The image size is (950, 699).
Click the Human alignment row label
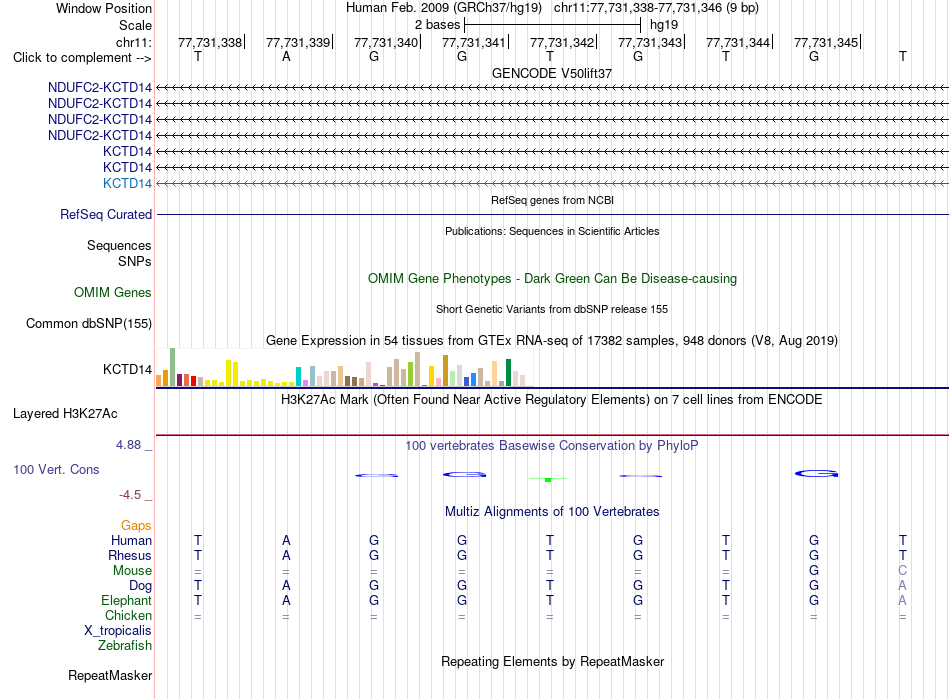click(x=131, y=540)
